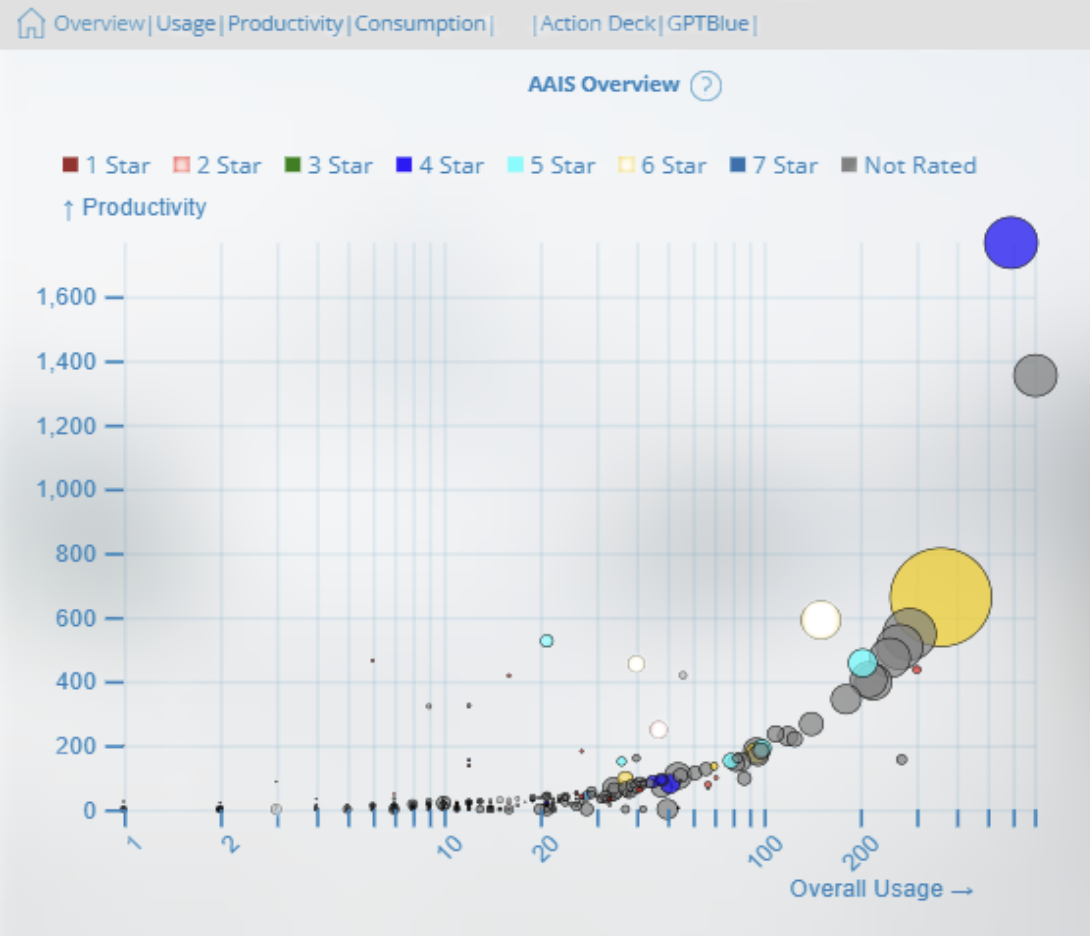Toggle the Not Rated legend entry
This screenshot has height=936, width=1090.
point(909,166)
